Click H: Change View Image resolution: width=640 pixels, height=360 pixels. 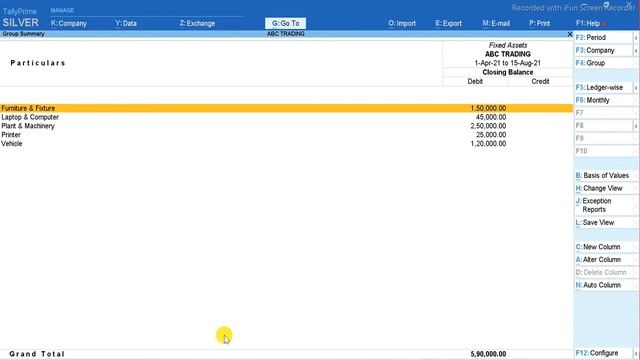tap(605, 188)
